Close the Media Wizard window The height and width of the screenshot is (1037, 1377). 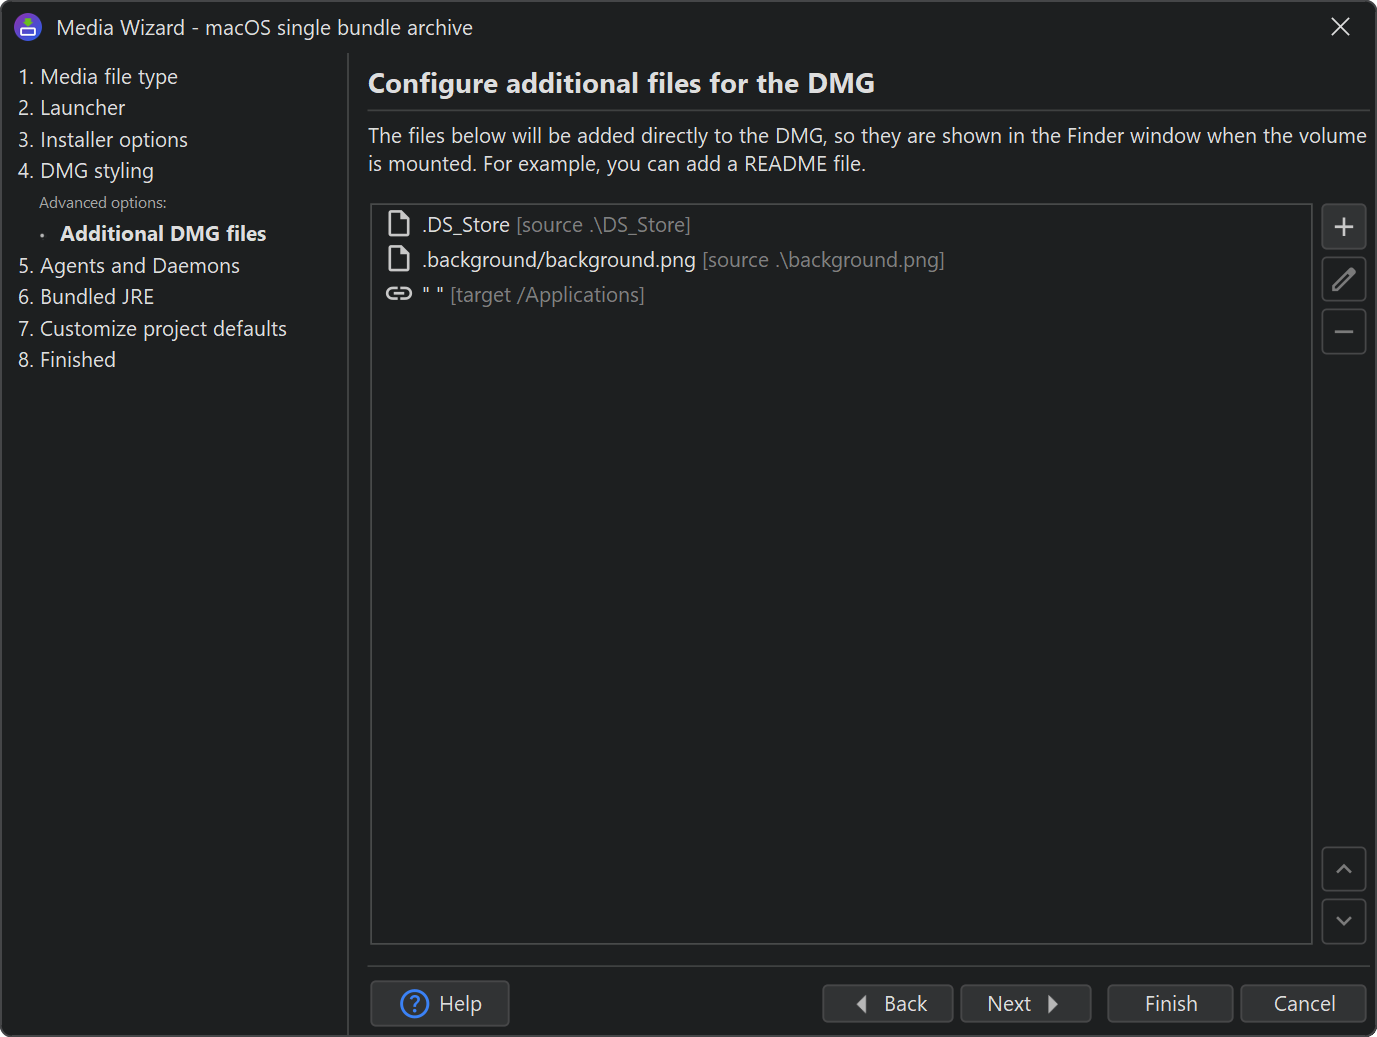point(1340,27)
